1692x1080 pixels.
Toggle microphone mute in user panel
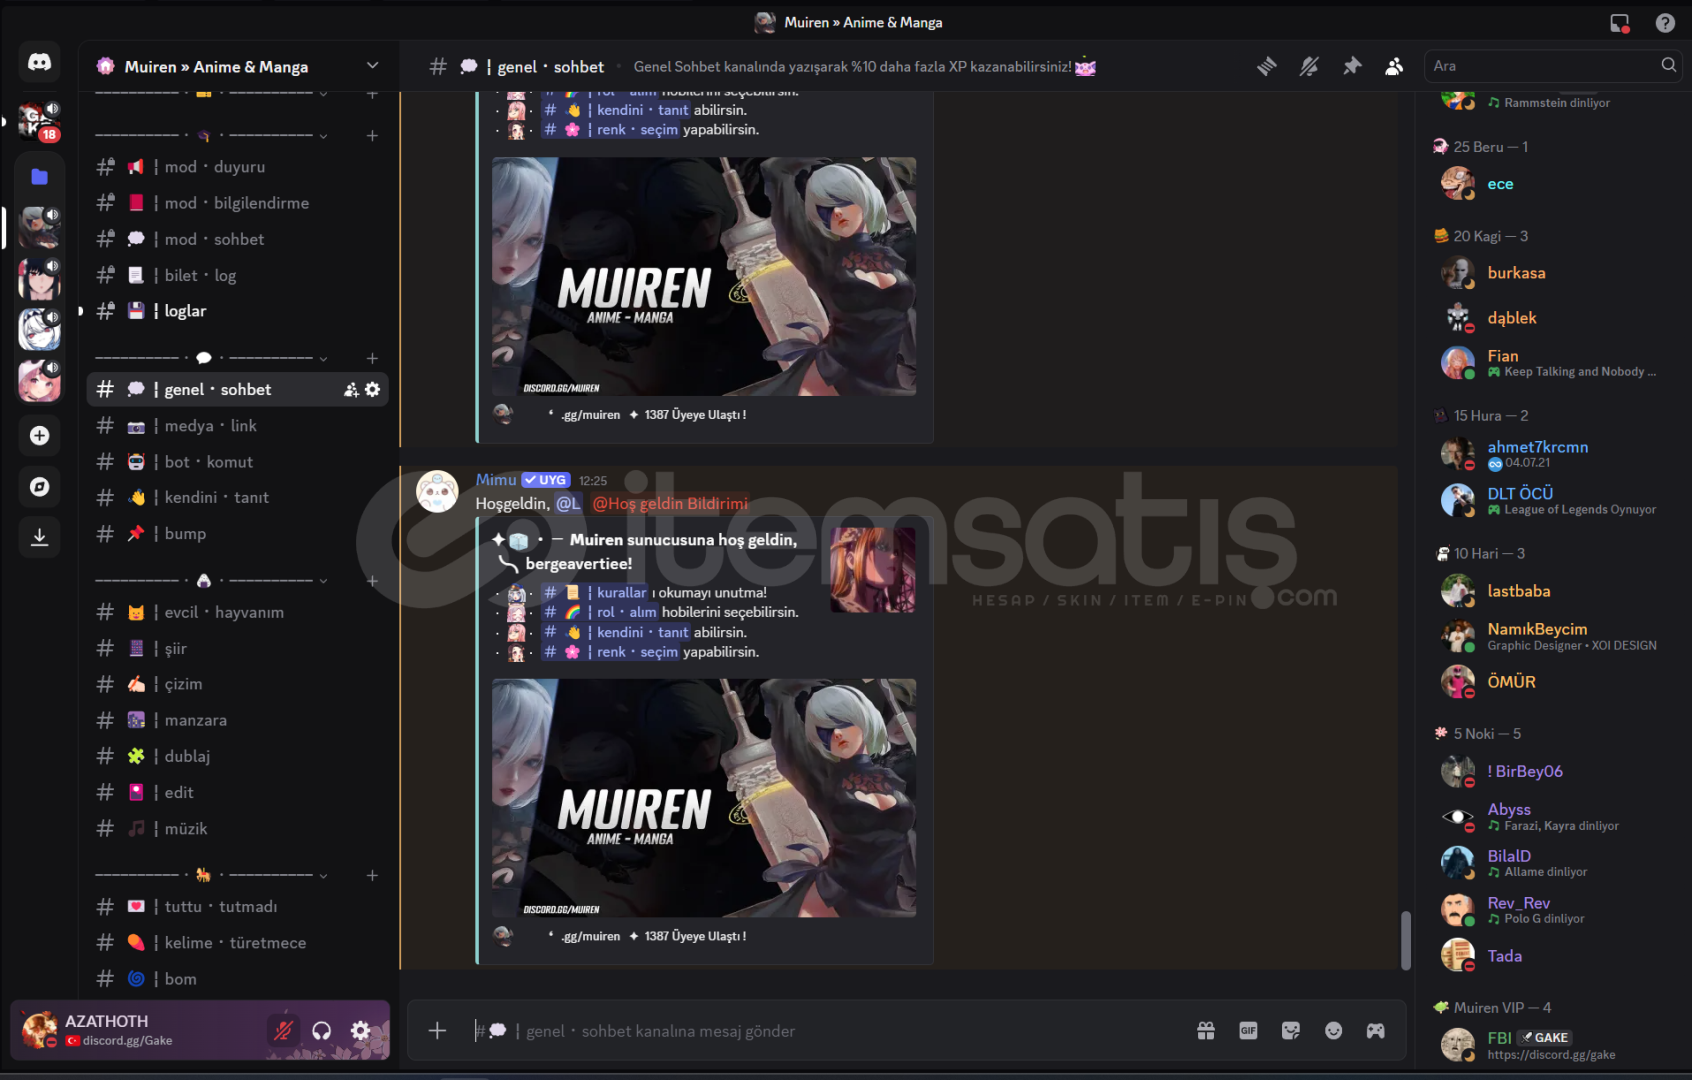pyautogui.click(x=284, y=1030)
